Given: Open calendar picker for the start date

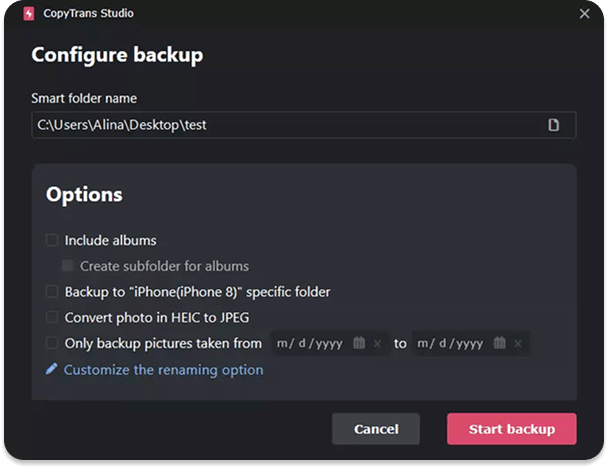Looking at the screenshot, I should coord(359,343).
